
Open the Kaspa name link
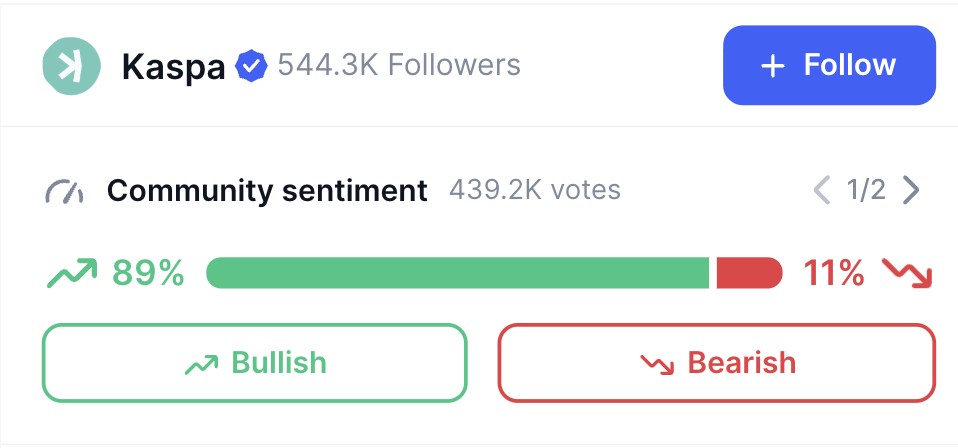point(172,67)
